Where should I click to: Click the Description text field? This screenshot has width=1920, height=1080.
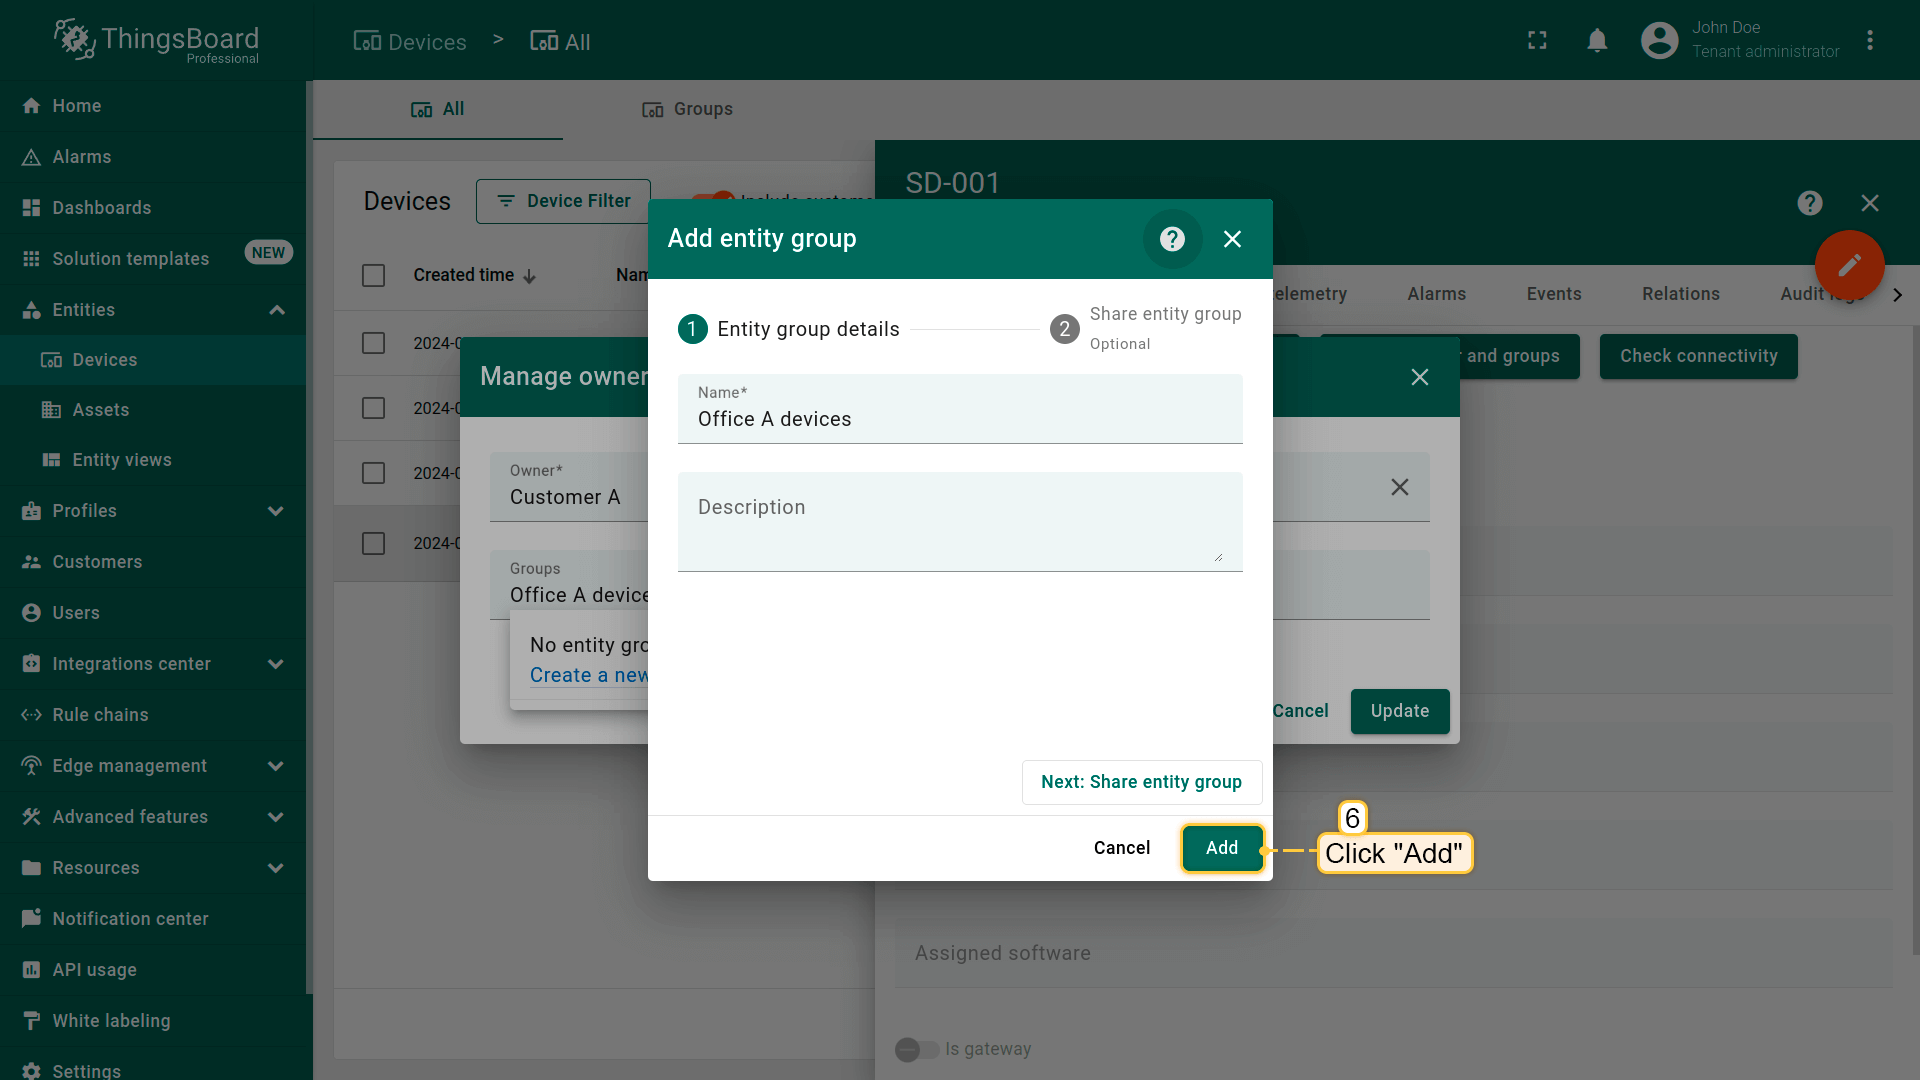[x=959, y=521]
